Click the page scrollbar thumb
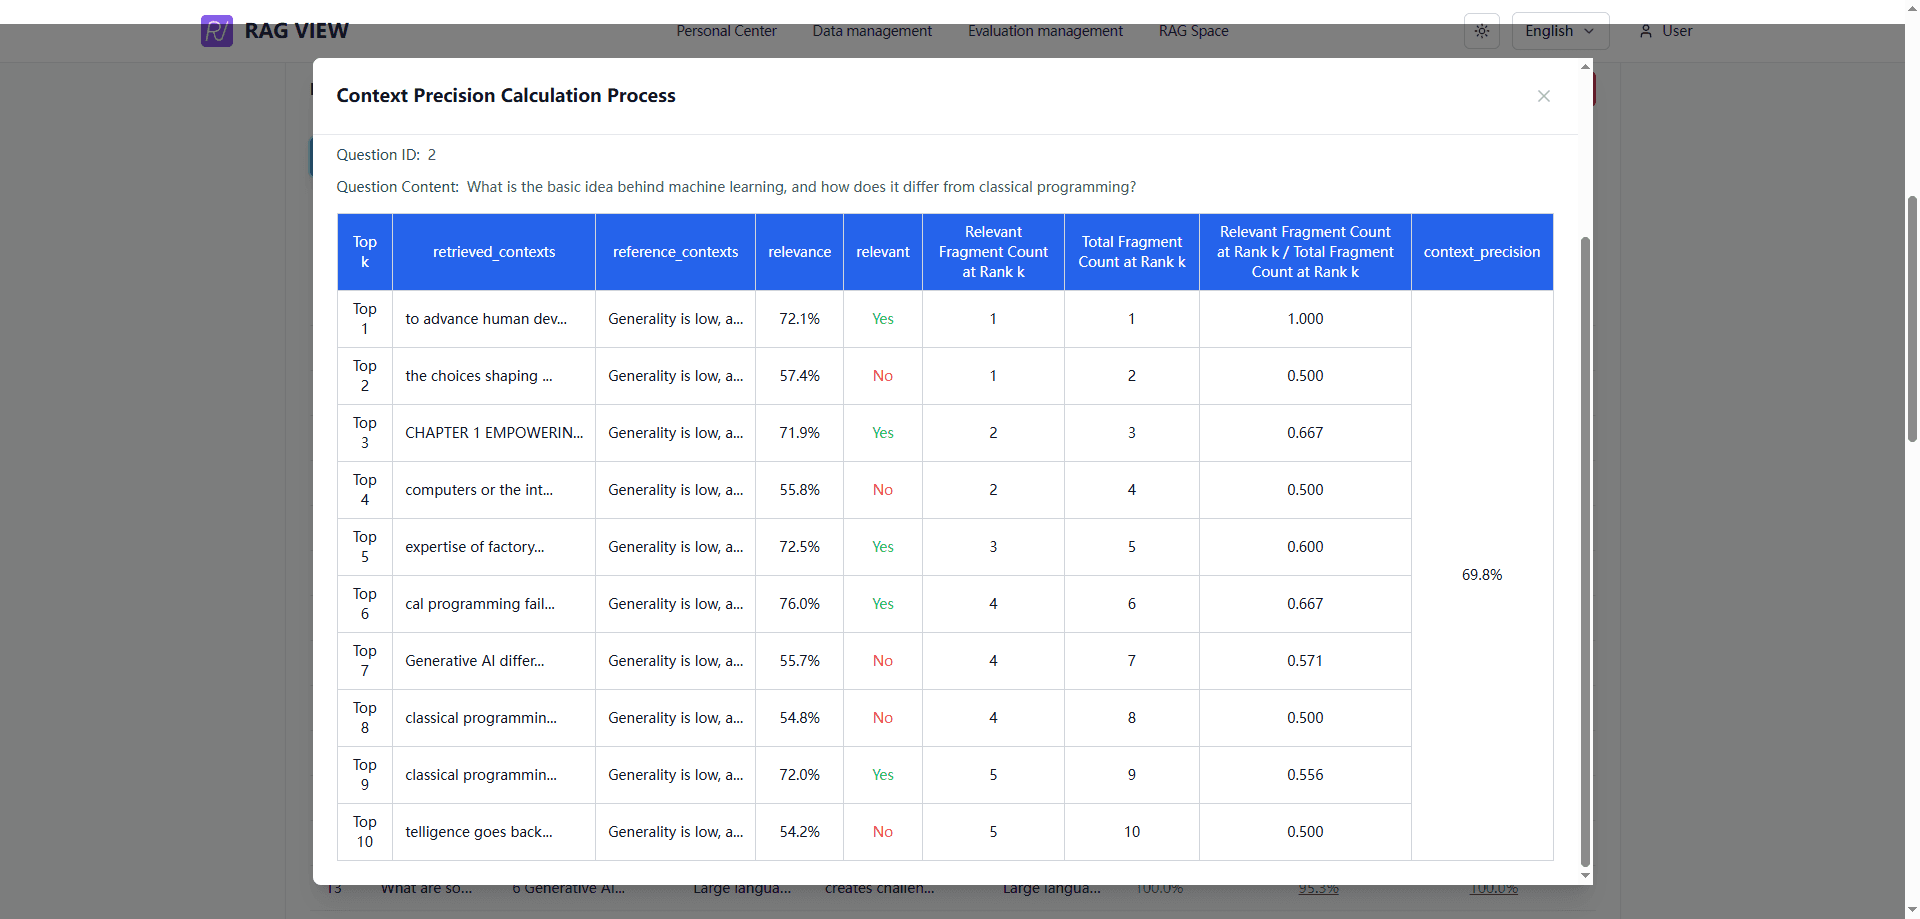 tap(1912, 320)
